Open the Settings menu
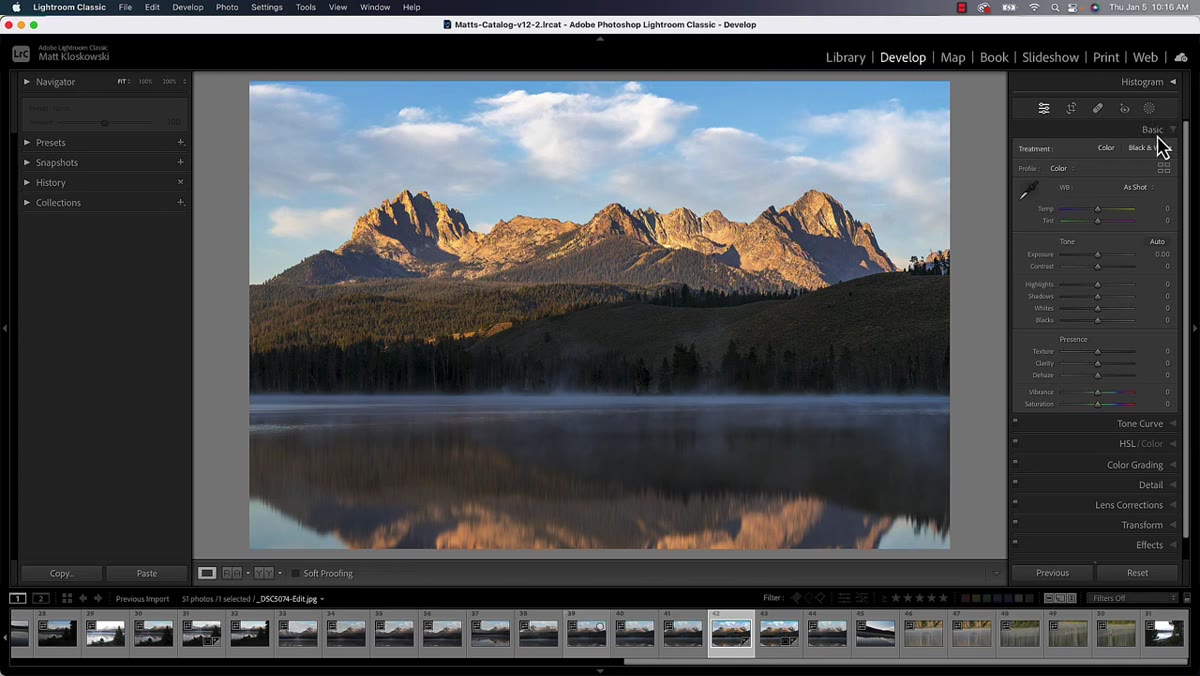The width and height of the screenshot is (1200, 676). (267, 7)
